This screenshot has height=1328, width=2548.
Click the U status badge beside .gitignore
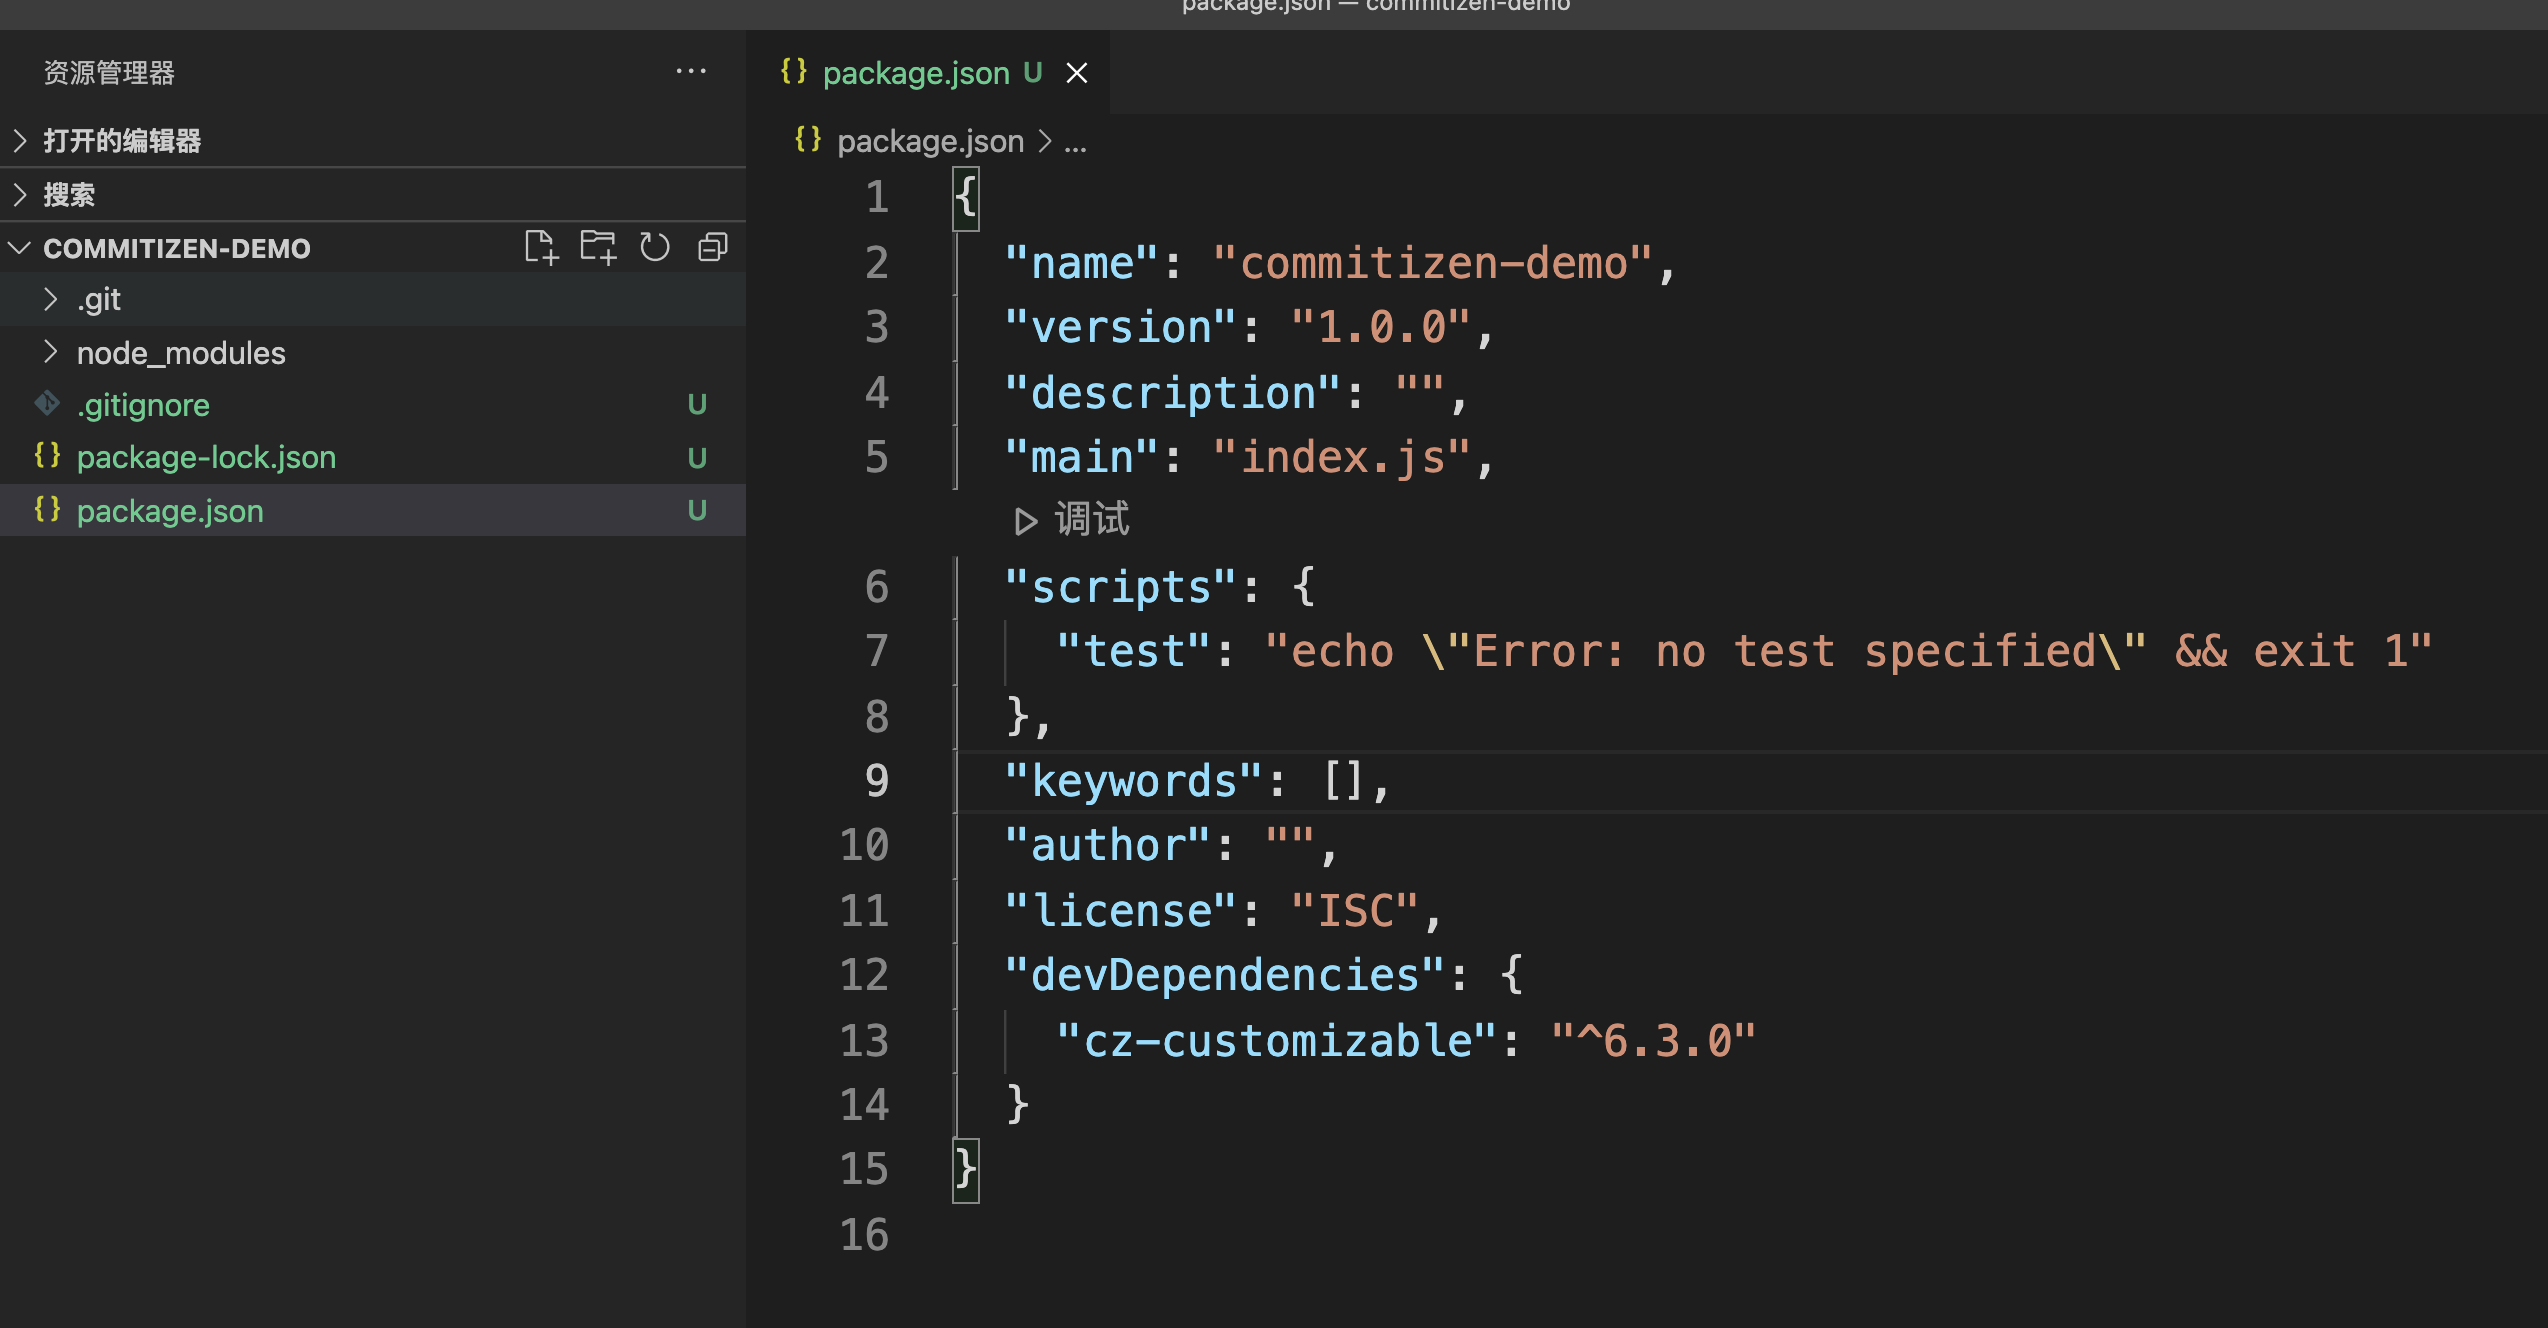click(697, 404)
